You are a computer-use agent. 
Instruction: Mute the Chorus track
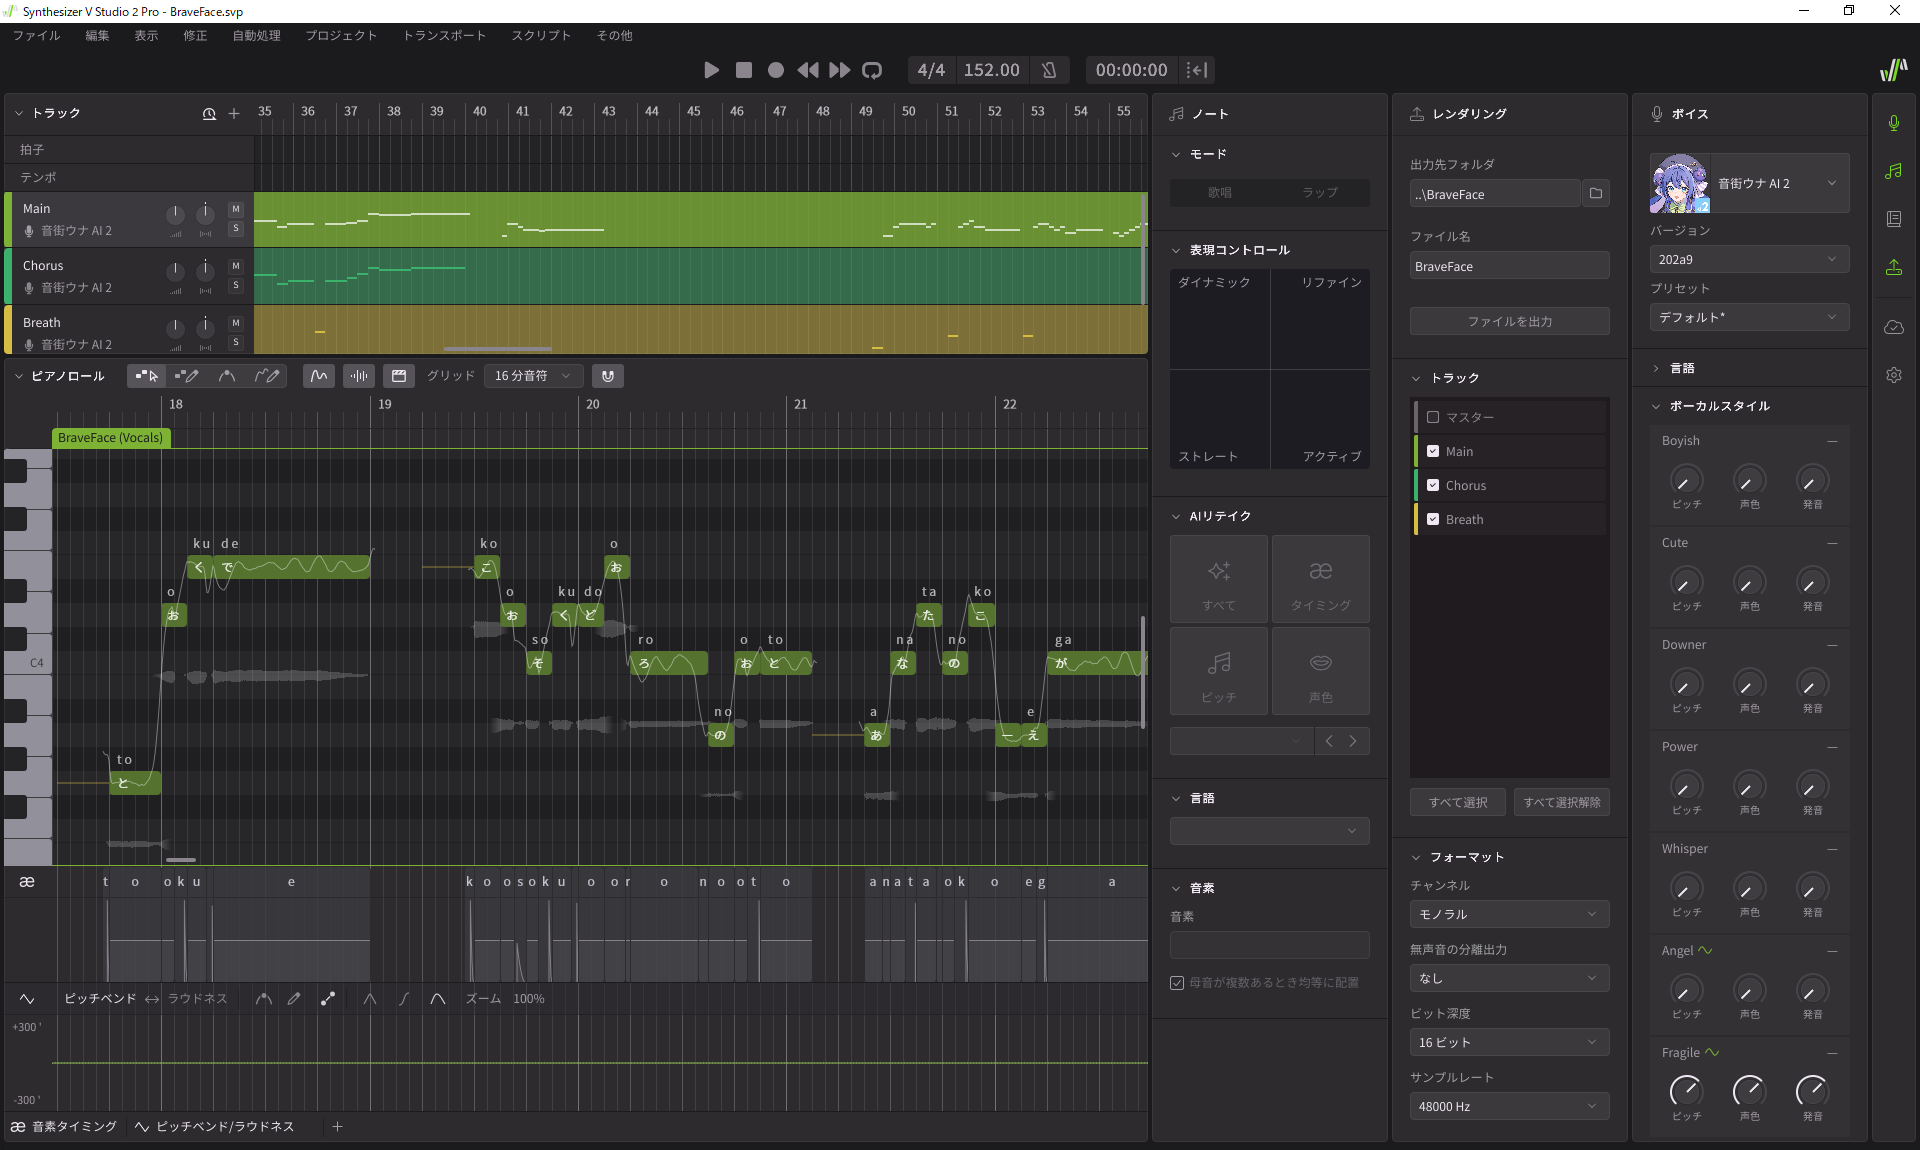pyautogui.click(x=236, y=266)
